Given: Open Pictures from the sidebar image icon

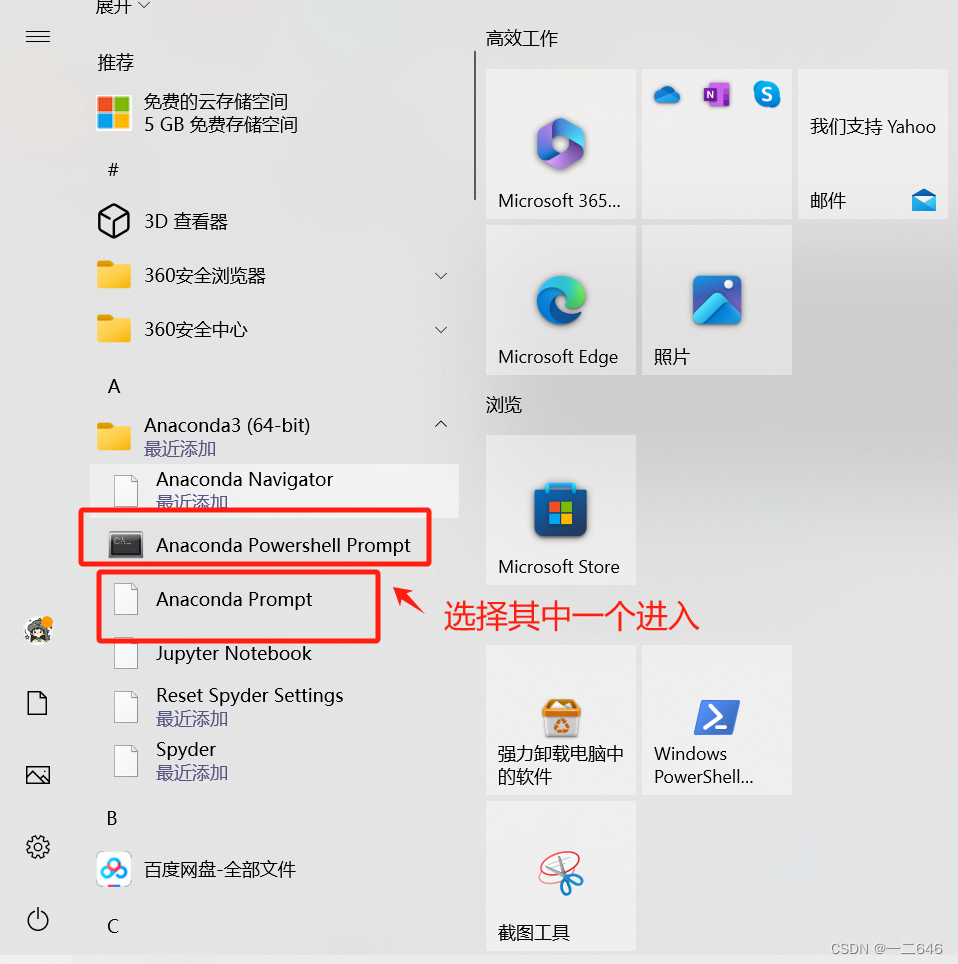Looking at the screenshot, I should coord(38,775).
